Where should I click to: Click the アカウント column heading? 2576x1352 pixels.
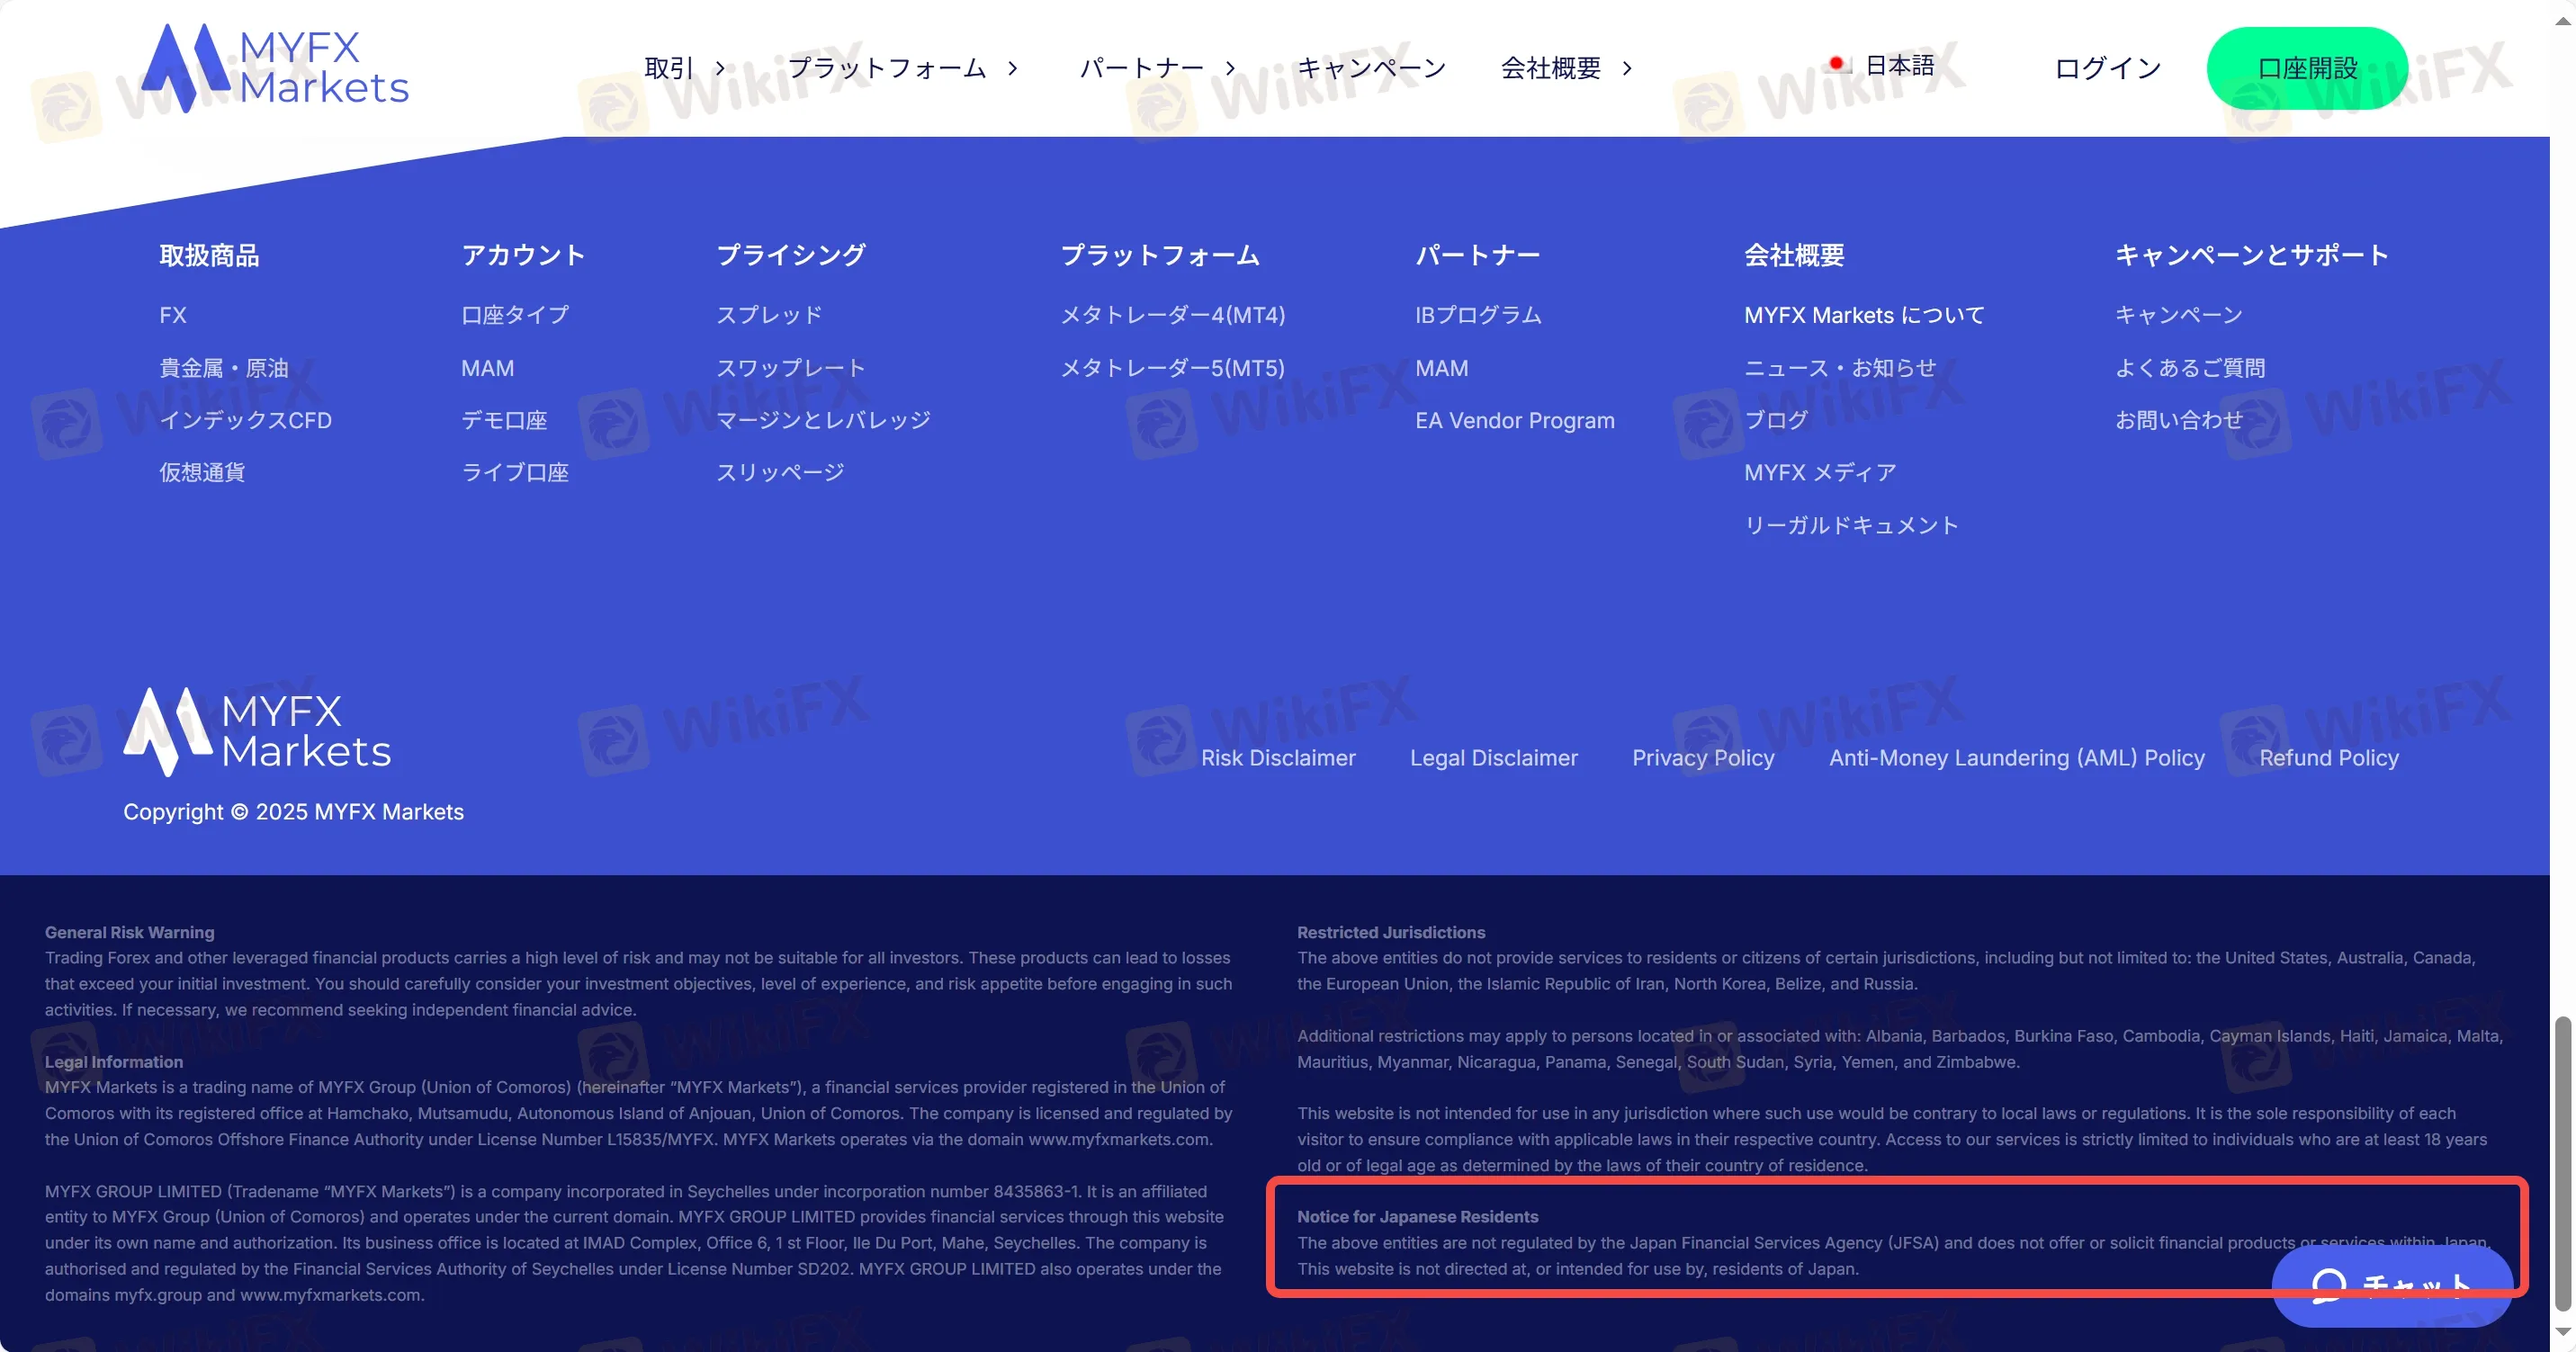coord(523,255)
